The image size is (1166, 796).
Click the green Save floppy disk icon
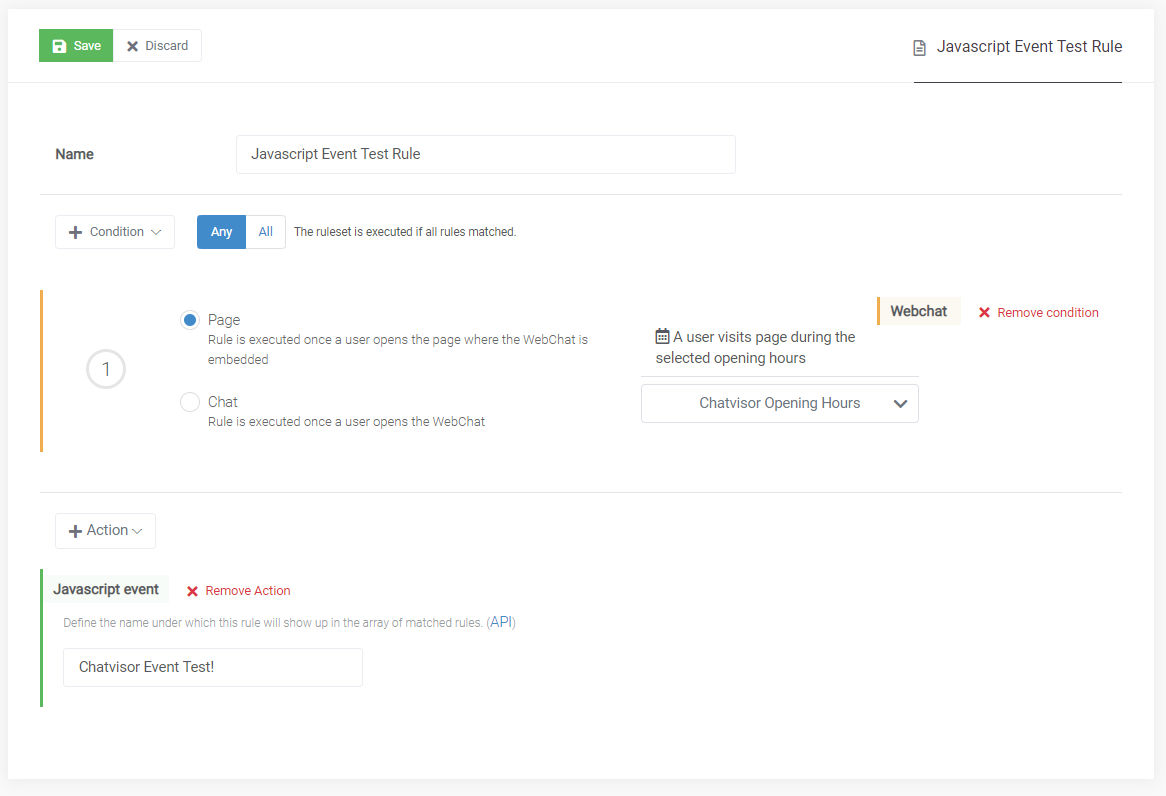59,46
